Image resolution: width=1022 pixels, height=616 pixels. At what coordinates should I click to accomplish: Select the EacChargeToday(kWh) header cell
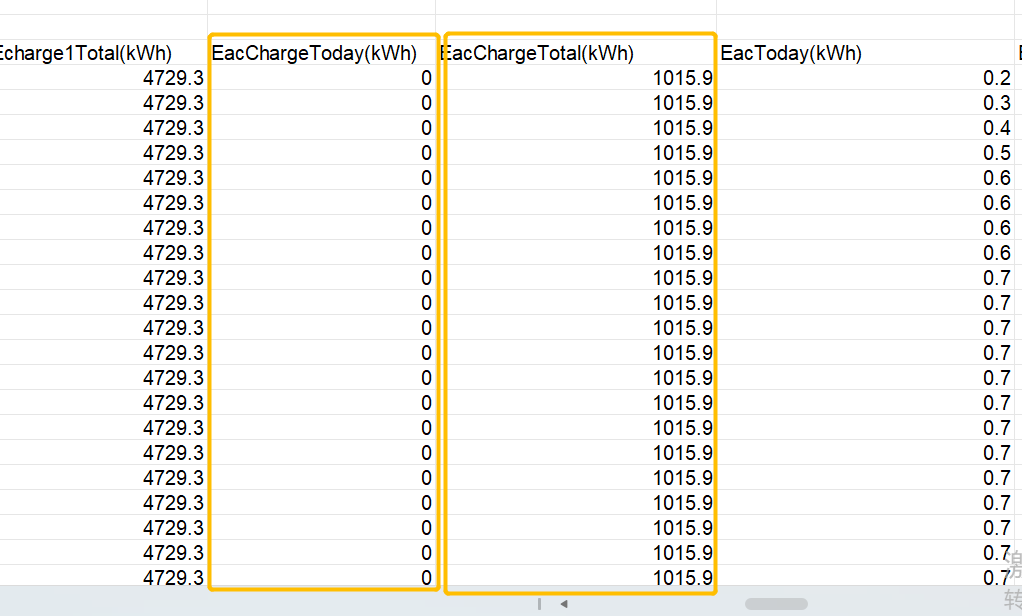click(321, 52)
